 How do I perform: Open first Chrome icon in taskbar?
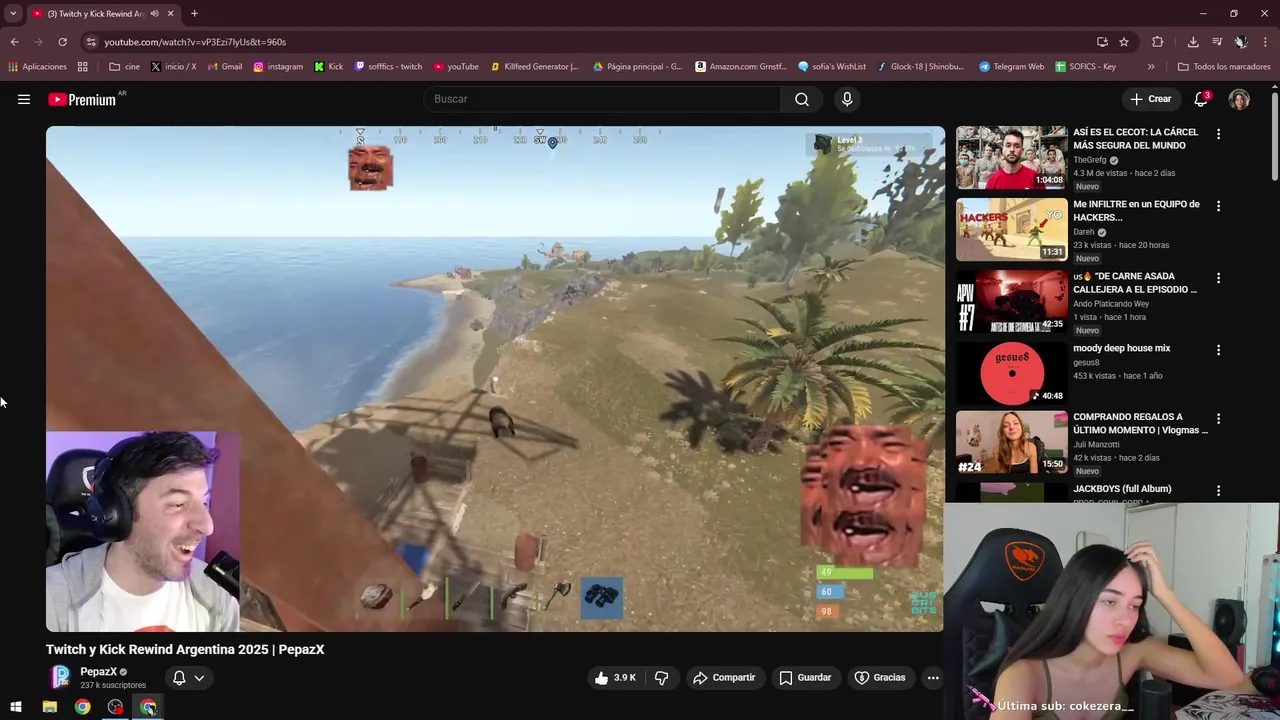(x=83, y=707)
